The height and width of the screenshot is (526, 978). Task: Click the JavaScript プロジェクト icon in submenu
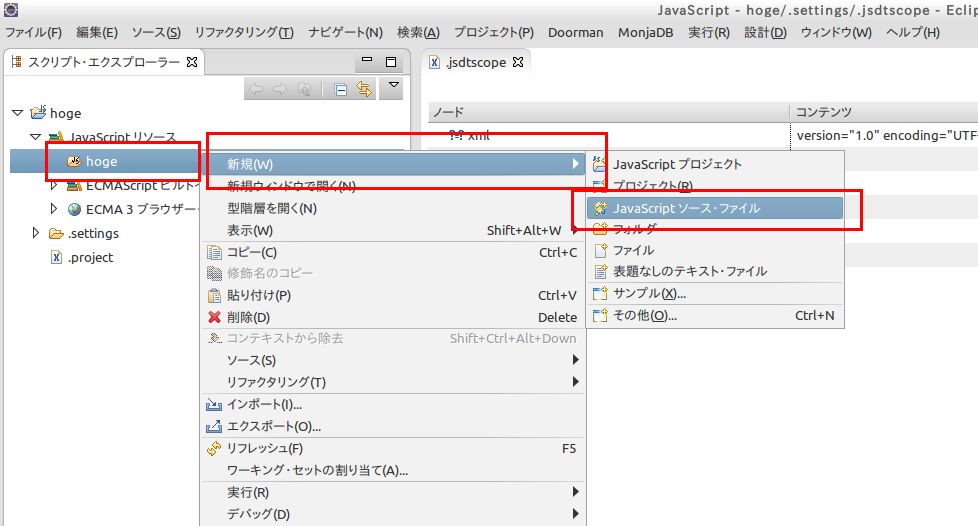coord(599,164)
